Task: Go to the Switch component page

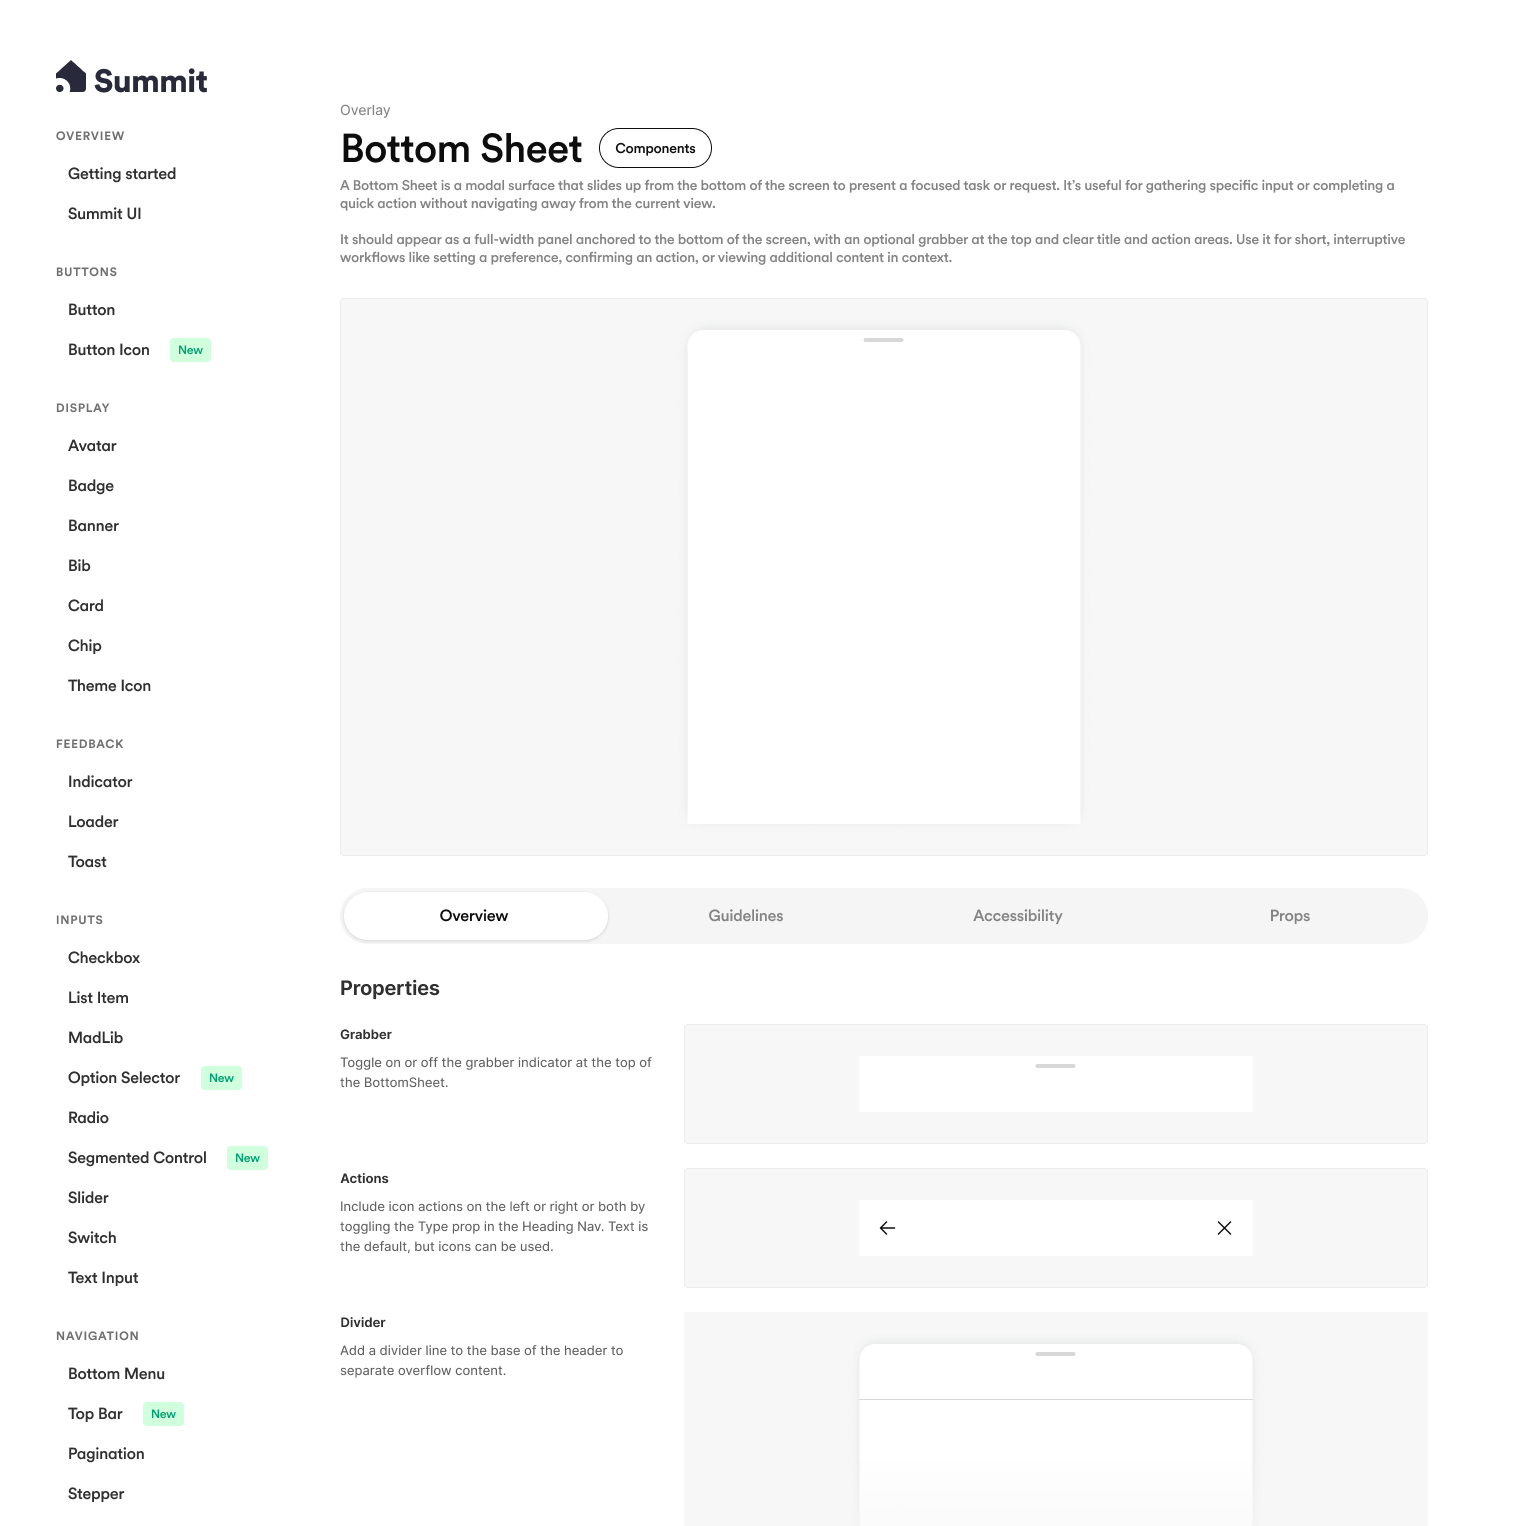Action: coord(92,1238)
